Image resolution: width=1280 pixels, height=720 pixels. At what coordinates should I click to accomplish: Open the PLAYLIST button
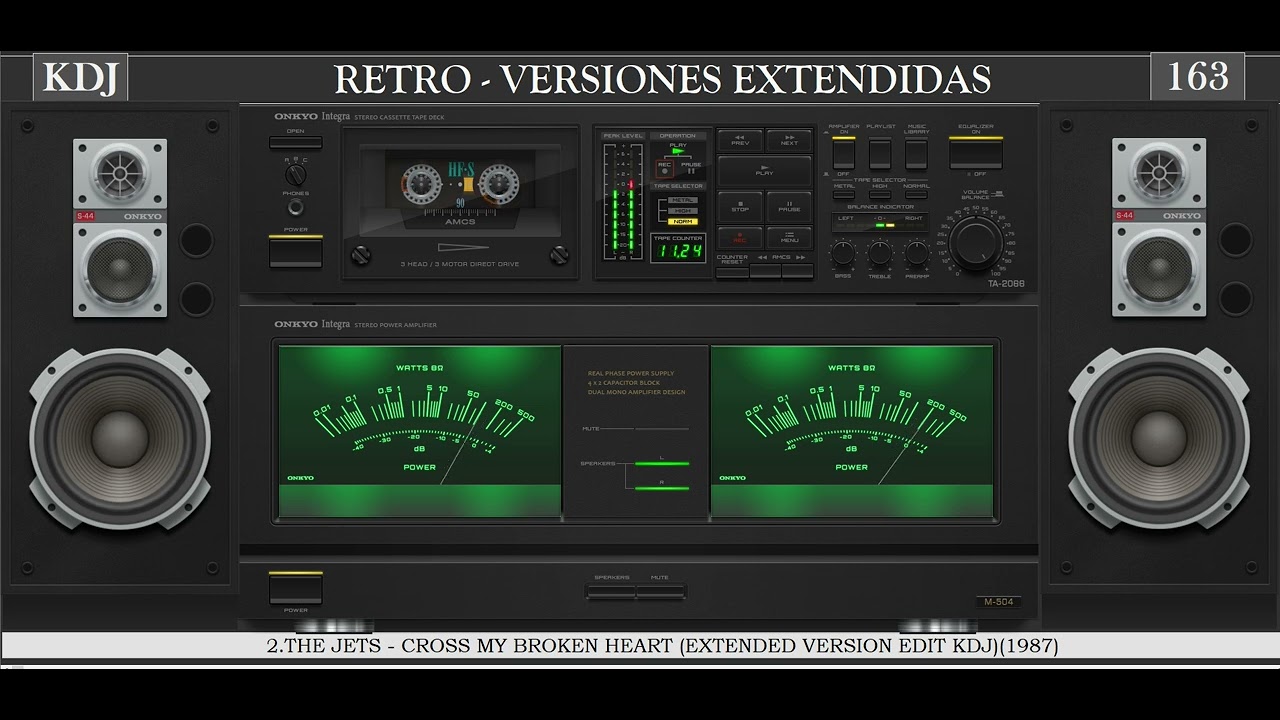coord(880,153)
